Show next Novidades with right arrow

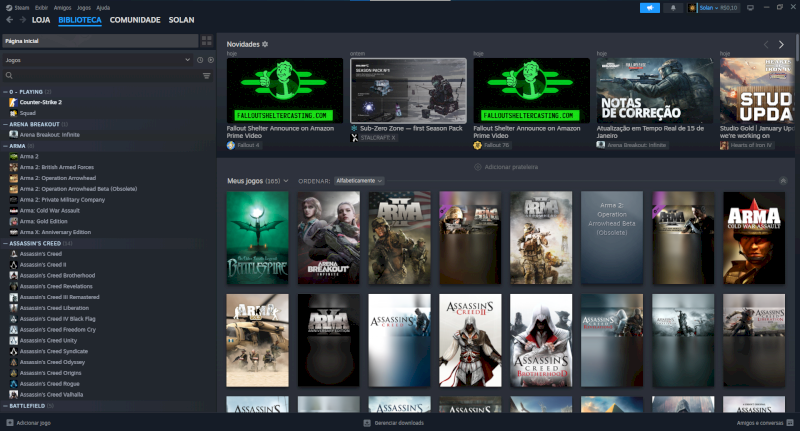781,45
